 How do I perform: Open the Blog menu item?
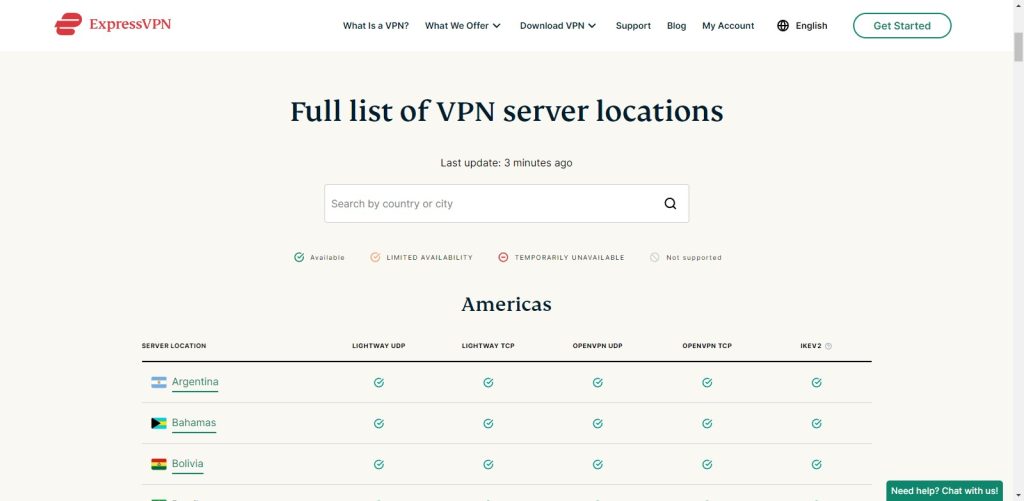(x=676, y=26)
